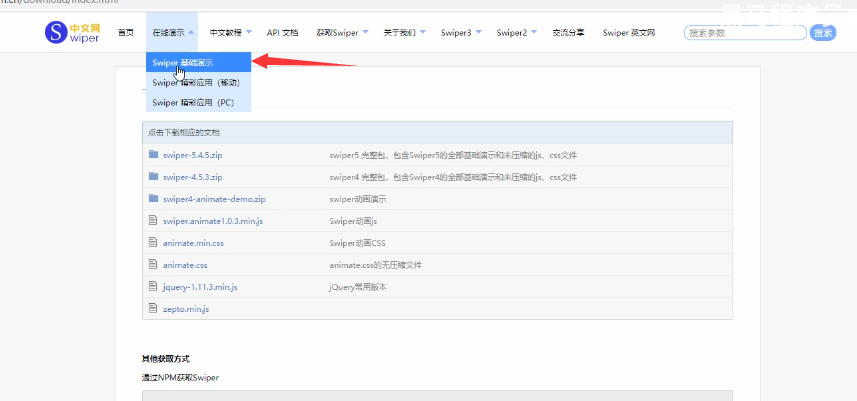
Task: Open animate.min.css link
Action: coord(193,243)
